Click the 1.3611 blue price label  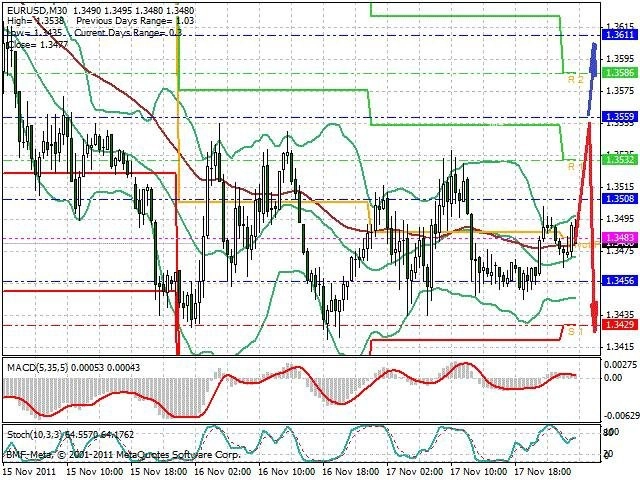click(x=620, y=35)
